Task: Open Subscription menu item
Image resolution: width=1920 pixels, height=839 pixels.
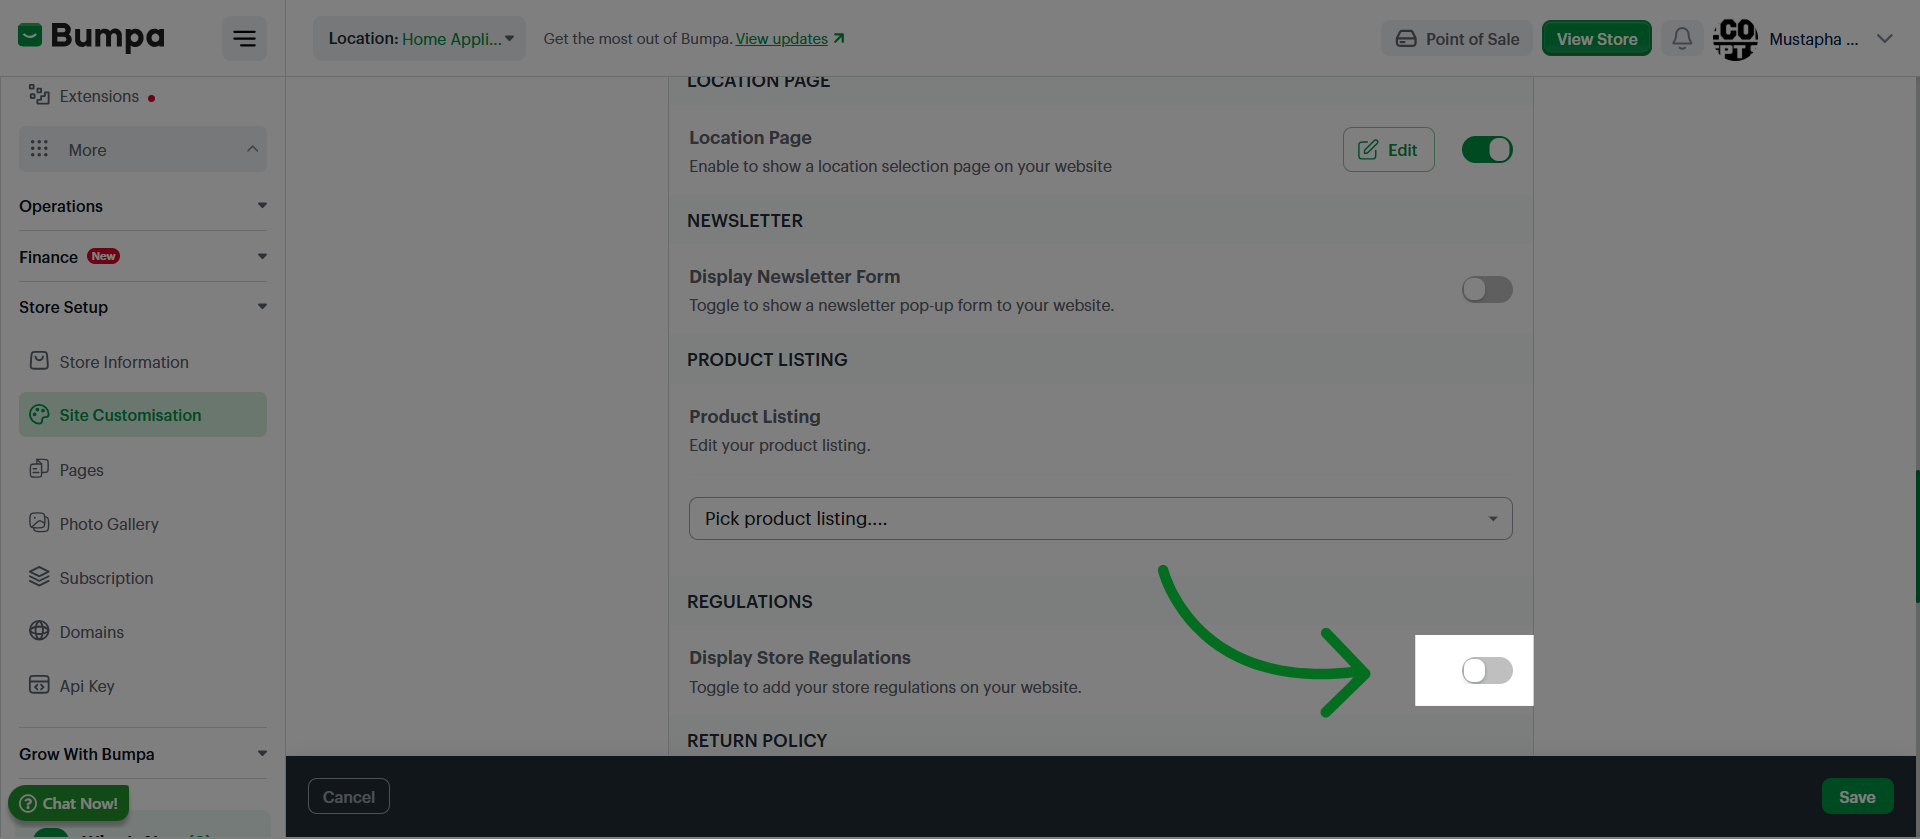Action: (x=143, y=578)
